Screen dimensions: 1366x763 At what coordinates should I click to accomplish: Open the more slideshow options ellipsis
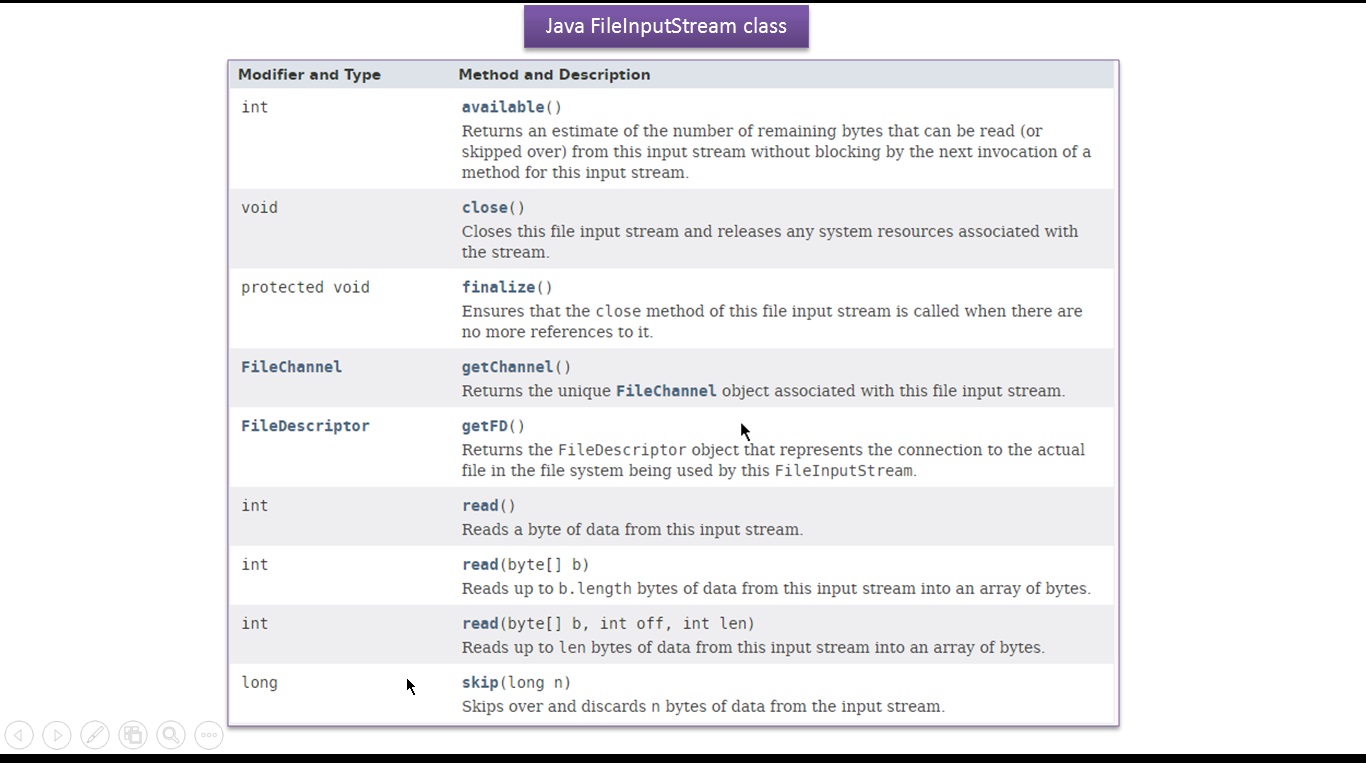(x=208, y=735)
